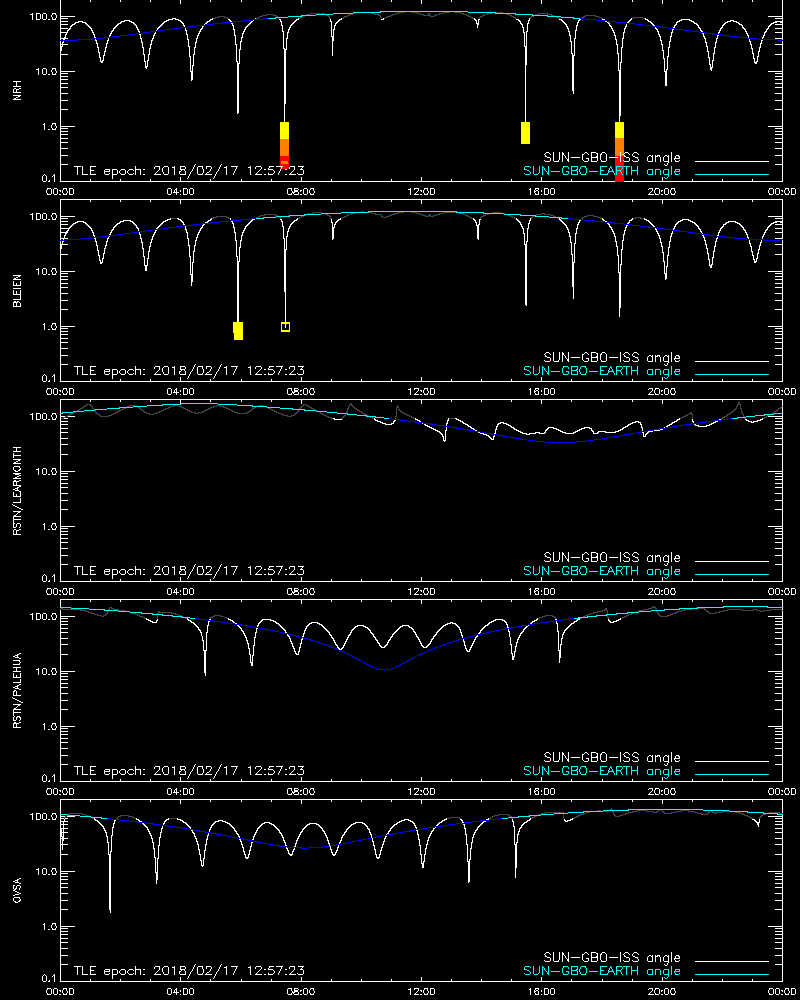Select the yellow-orange-red marker near 07:30 in NRH
Viewport: 800px width, 1000px height.
pos(285,145)
